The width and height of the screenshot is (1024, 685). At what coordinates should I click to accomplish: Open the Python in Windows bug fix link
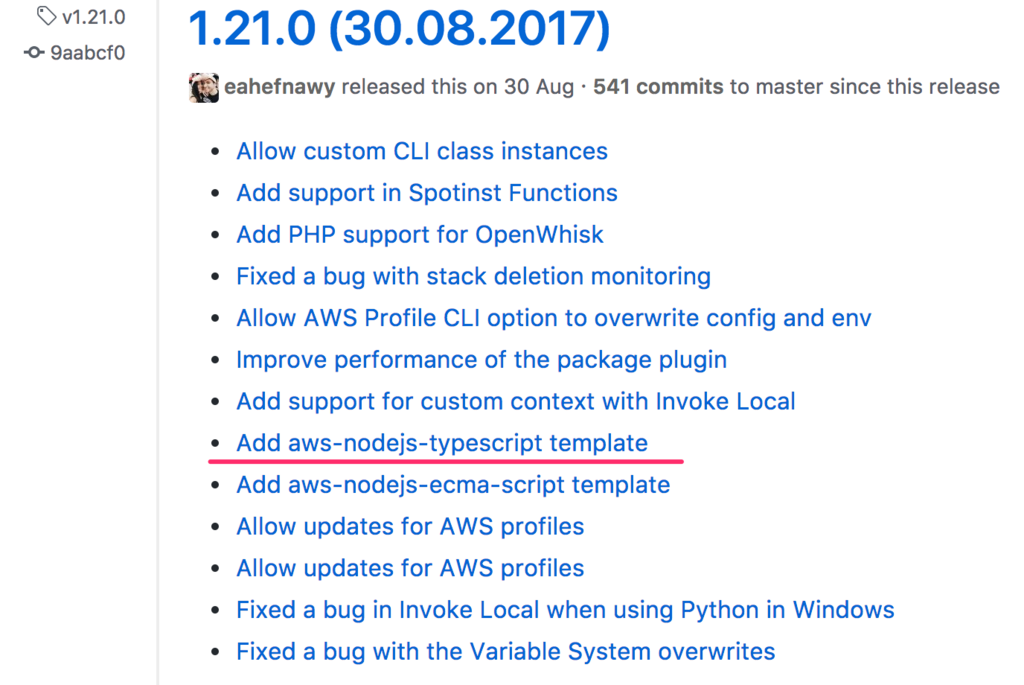point(565,609)
